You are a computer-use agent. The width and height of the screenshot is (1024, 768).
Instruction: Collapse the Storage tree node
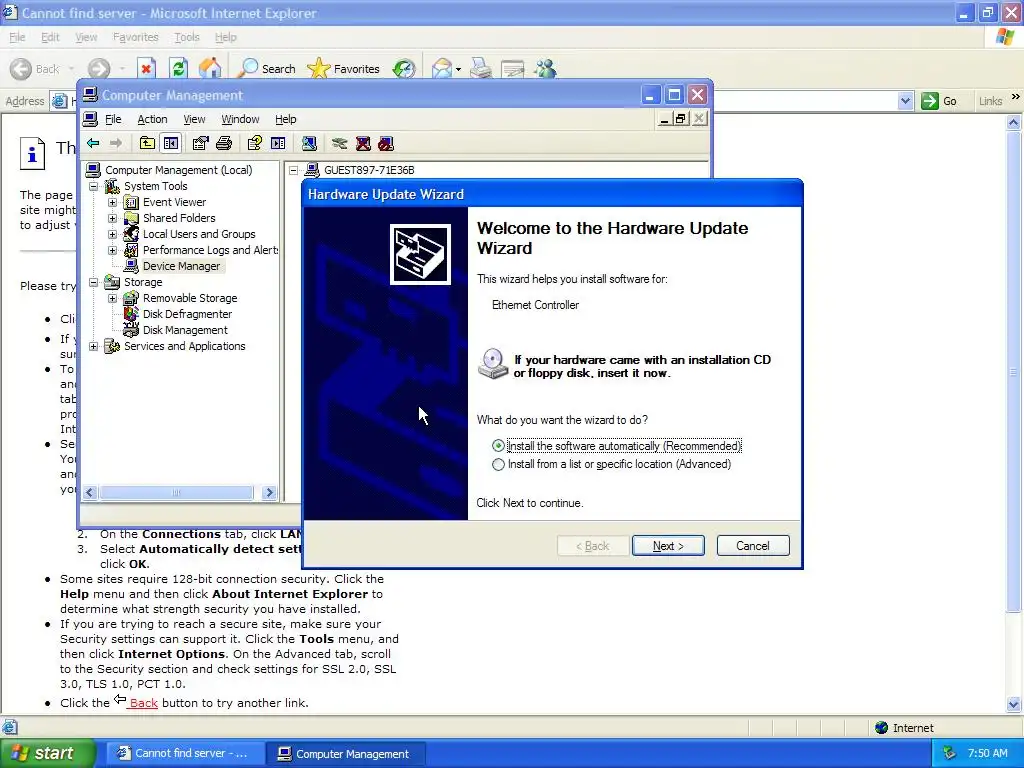click(x=94, y=282)
